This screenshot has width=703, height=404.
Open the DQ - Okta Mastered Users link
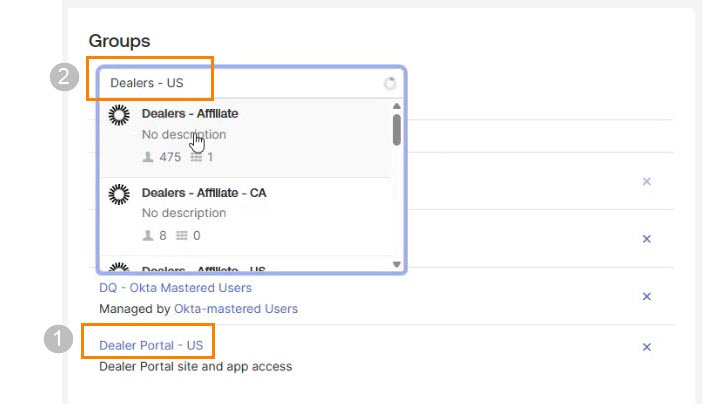(x=175, y=288)
